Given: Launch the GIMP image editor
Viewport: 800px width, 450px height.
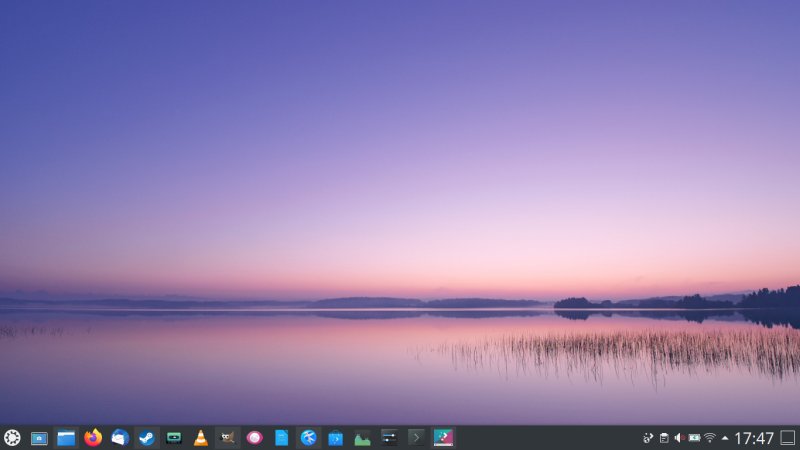Looking at the screenshot, I should point(228,438).
